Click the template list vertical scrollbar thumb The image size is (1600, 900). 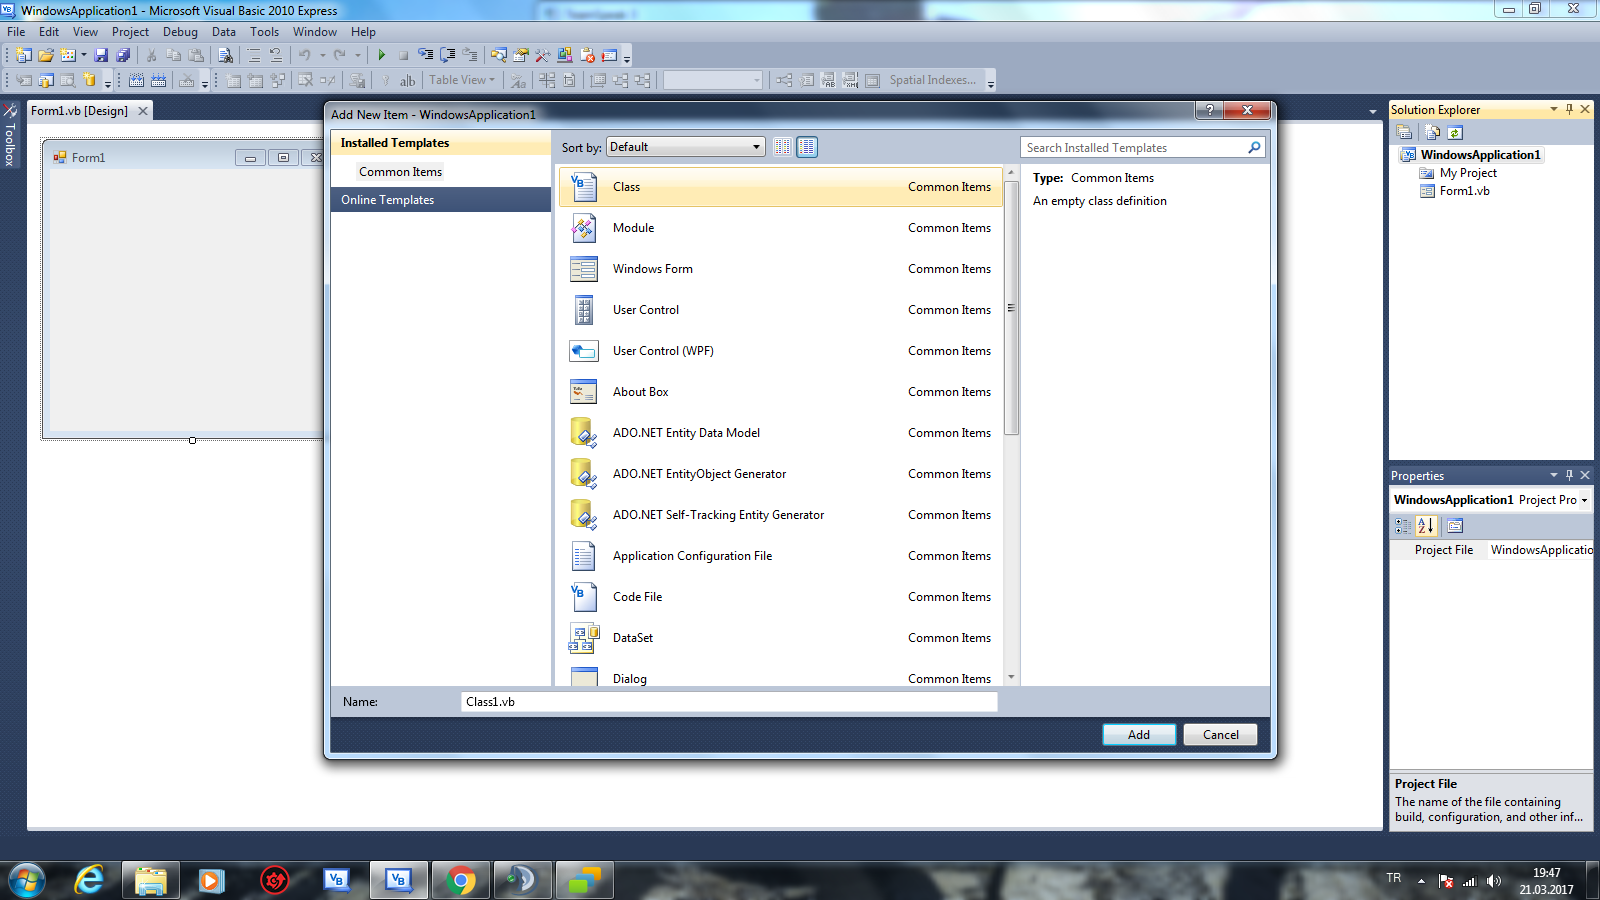[1011, 307]
